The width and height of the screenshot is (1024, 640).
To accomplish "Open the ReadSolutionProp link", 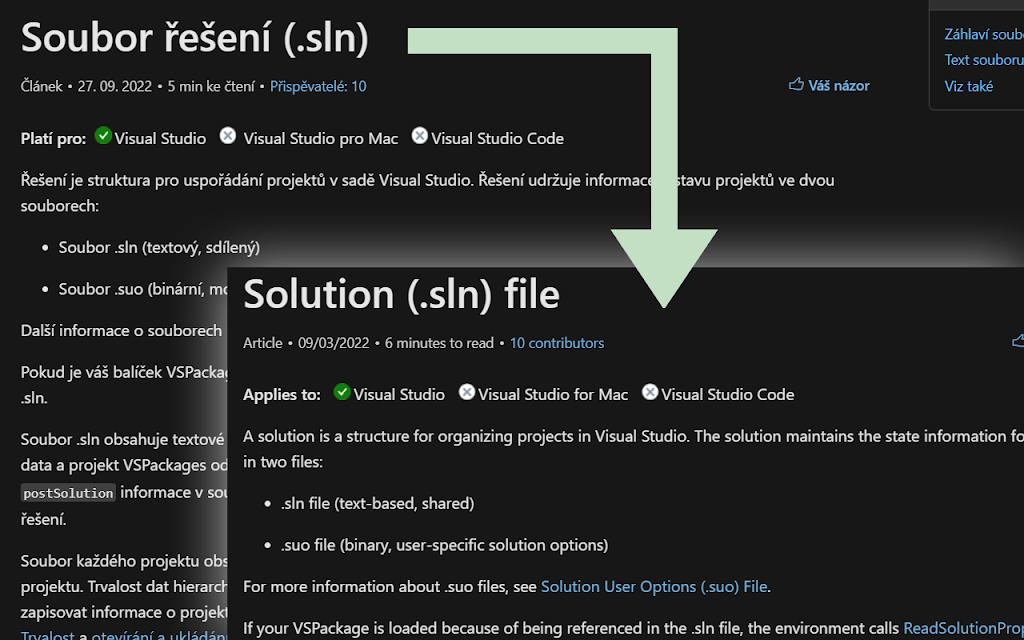I will point(962,628).
